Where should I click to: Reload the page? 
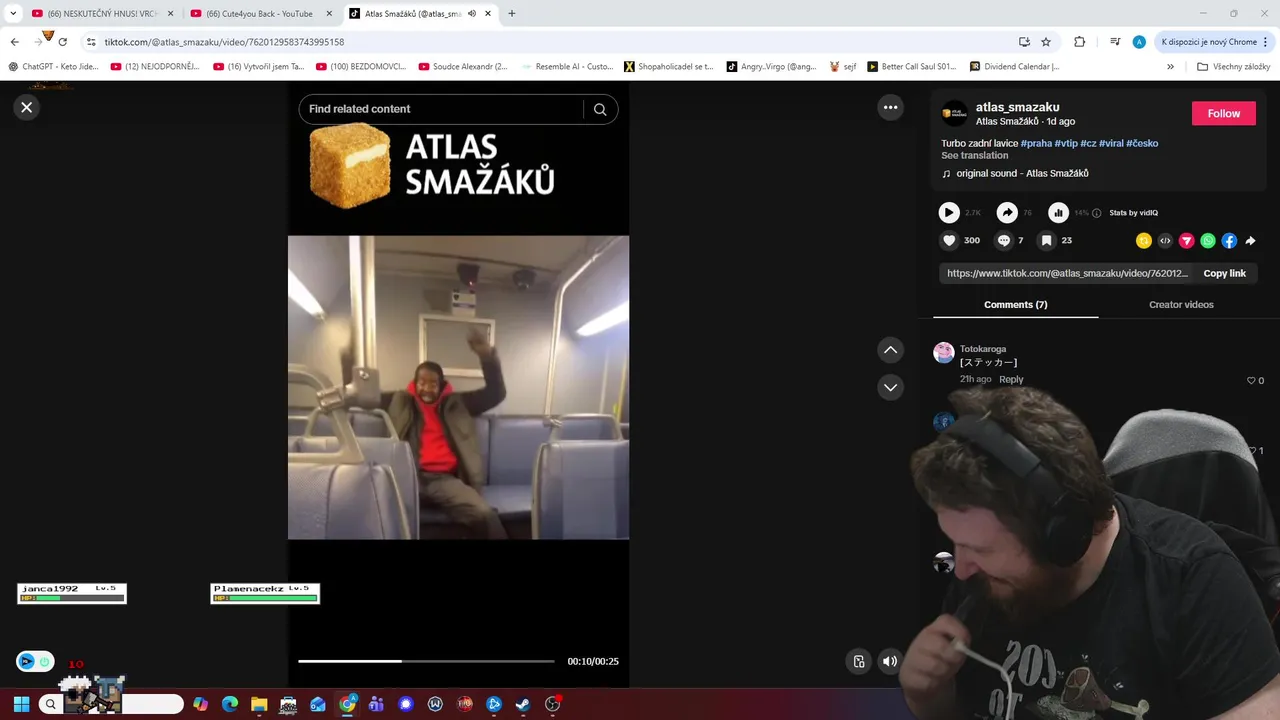click(x=63, y=42)
